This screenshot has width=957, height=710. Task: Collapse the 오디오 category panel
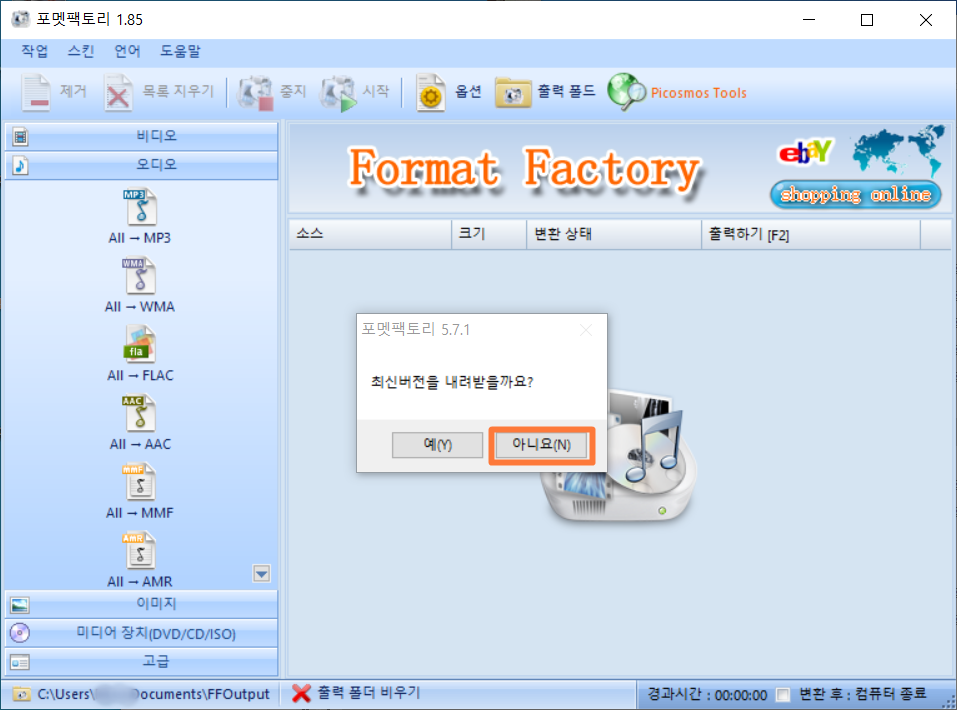[x=142, y=165]
